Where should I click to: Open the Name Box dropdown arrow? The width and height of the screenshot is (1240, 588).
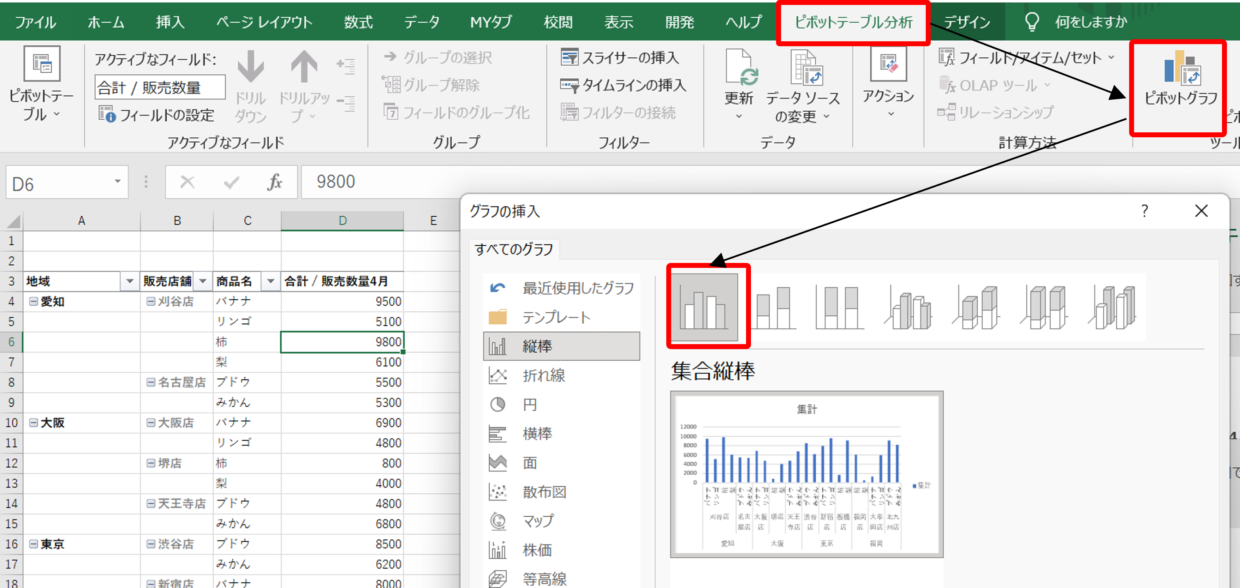[118, 182]
